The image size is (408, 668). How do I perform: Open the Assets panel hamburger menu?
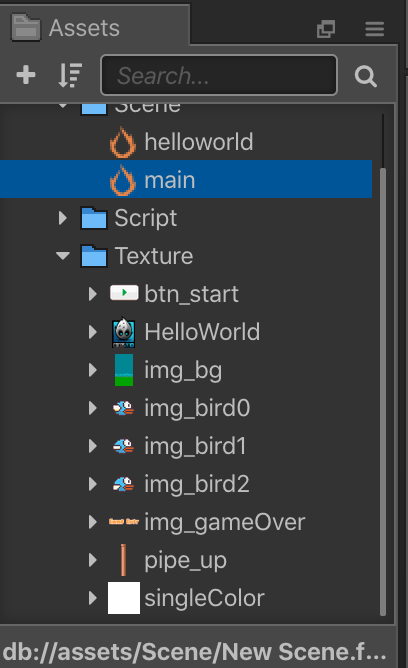pyautogui.click(x=374, y=29)
